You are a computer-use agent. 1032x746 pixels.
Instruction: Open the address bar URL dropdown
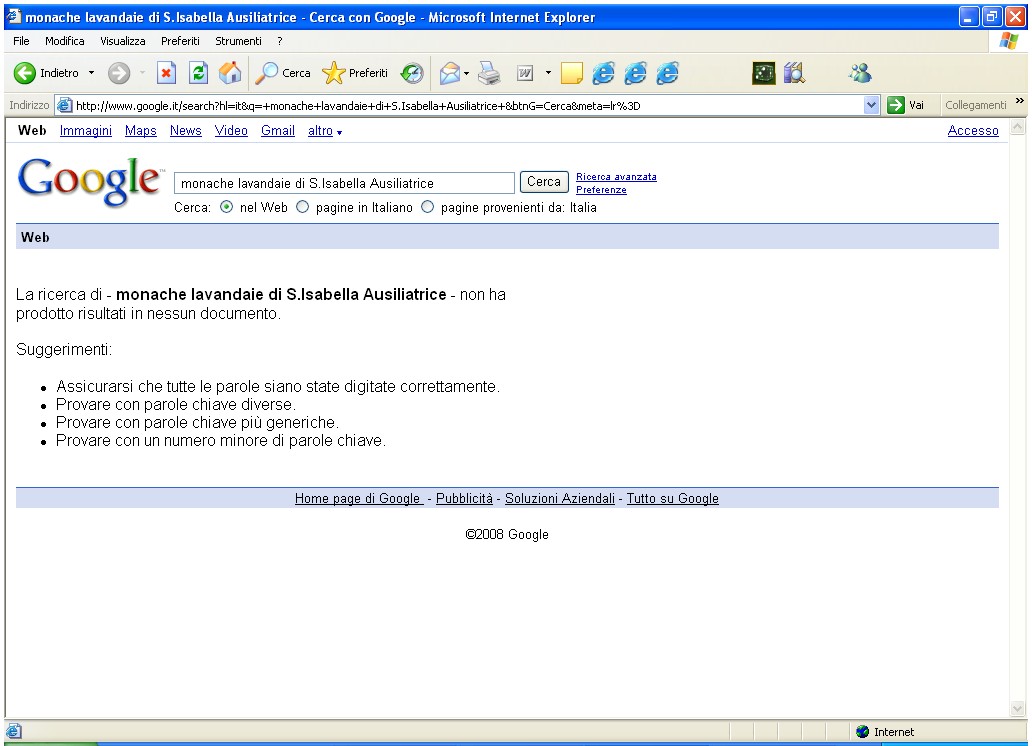click(x=871, y=105)
